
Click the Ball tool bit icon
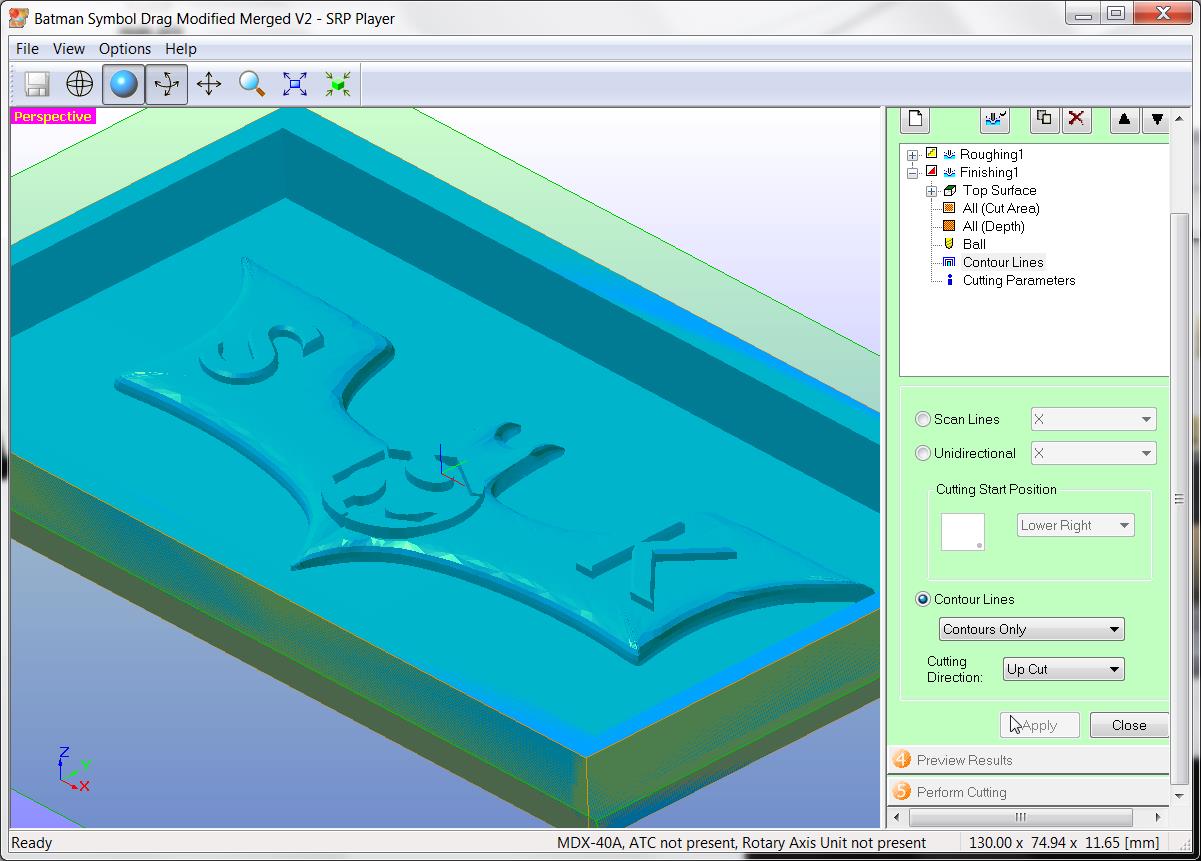click(950, 244)
